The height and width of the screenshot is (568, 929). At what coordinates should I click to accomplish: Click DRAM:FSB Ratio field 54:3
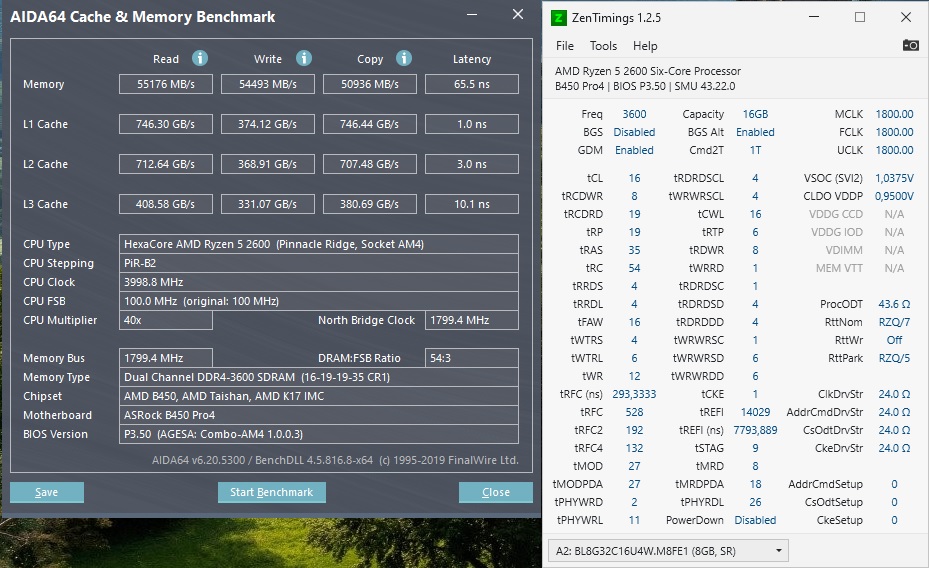[x=472, y=358]
